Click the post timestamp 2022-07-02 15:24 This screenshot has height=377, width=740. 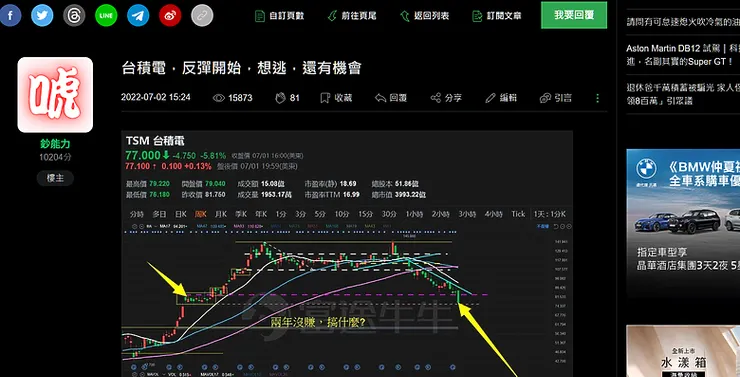[156, 98]
